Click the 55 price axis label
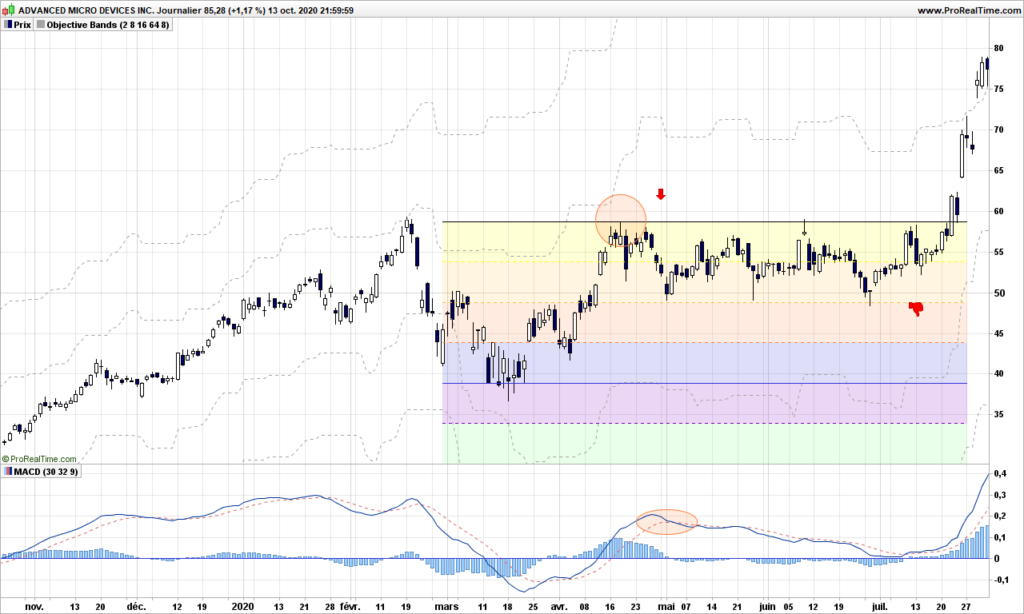The width and height of the screenshot is (1024, 614). point(999,252)
